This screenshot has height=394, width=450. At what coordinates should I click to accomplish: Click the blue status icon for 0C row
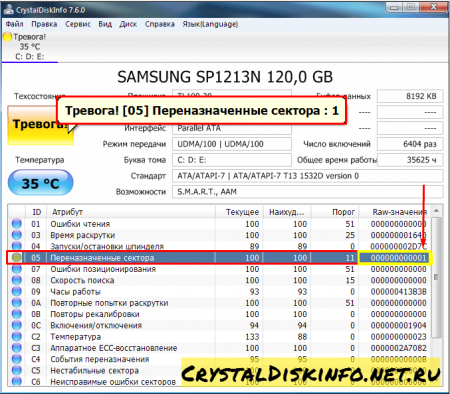click(x=16, y=325)
